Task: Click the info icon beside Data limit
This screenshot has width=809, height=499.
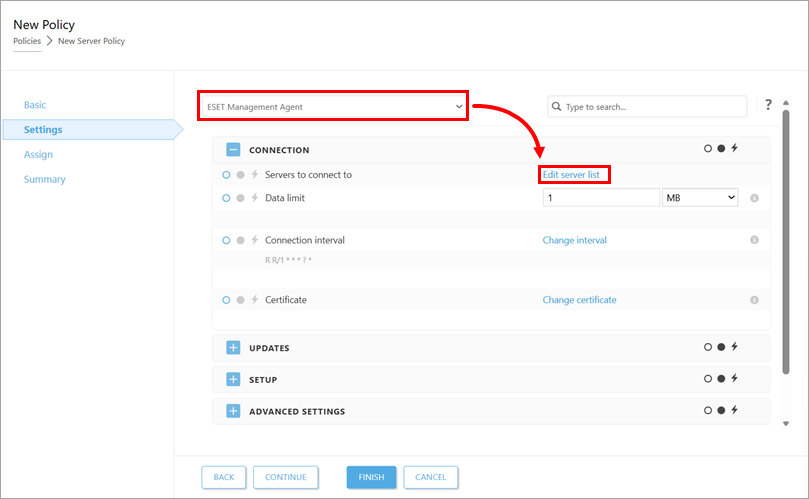Action: coord(754,198)
